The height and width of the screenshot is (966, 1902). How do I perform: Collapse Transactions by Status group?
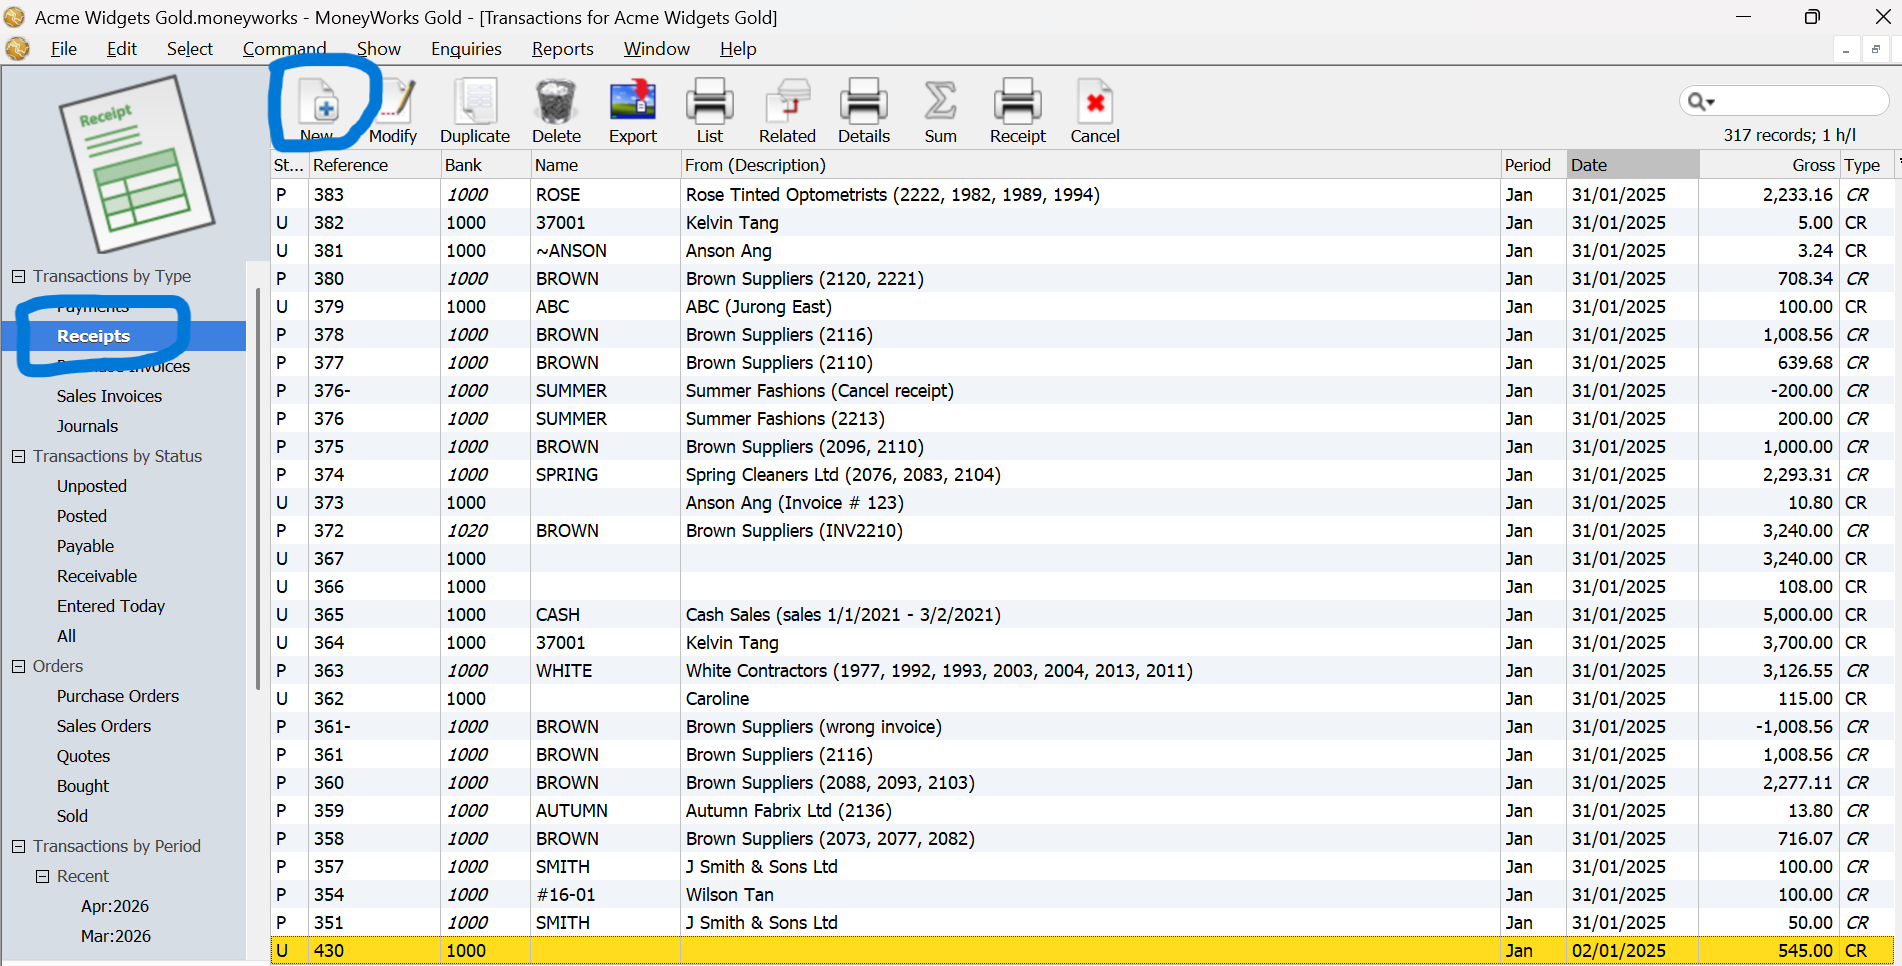pos(18,456)
